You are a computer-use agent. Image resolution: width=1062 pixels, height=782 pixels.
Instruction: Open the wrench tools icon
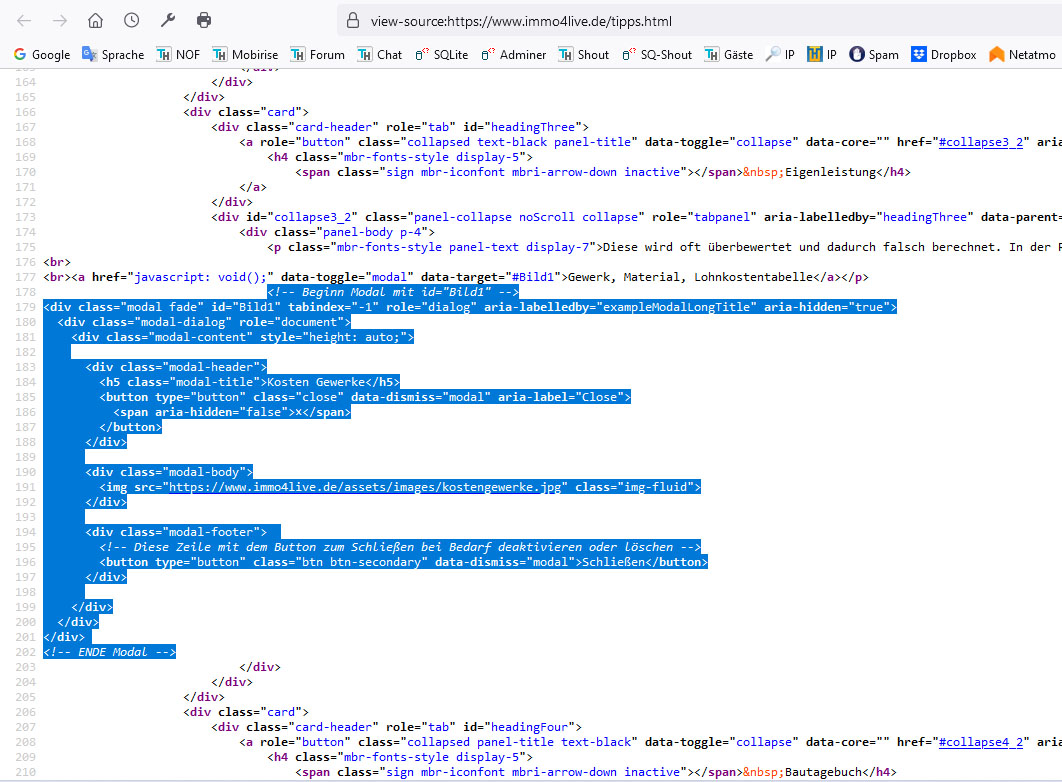[x=168, y=20]
